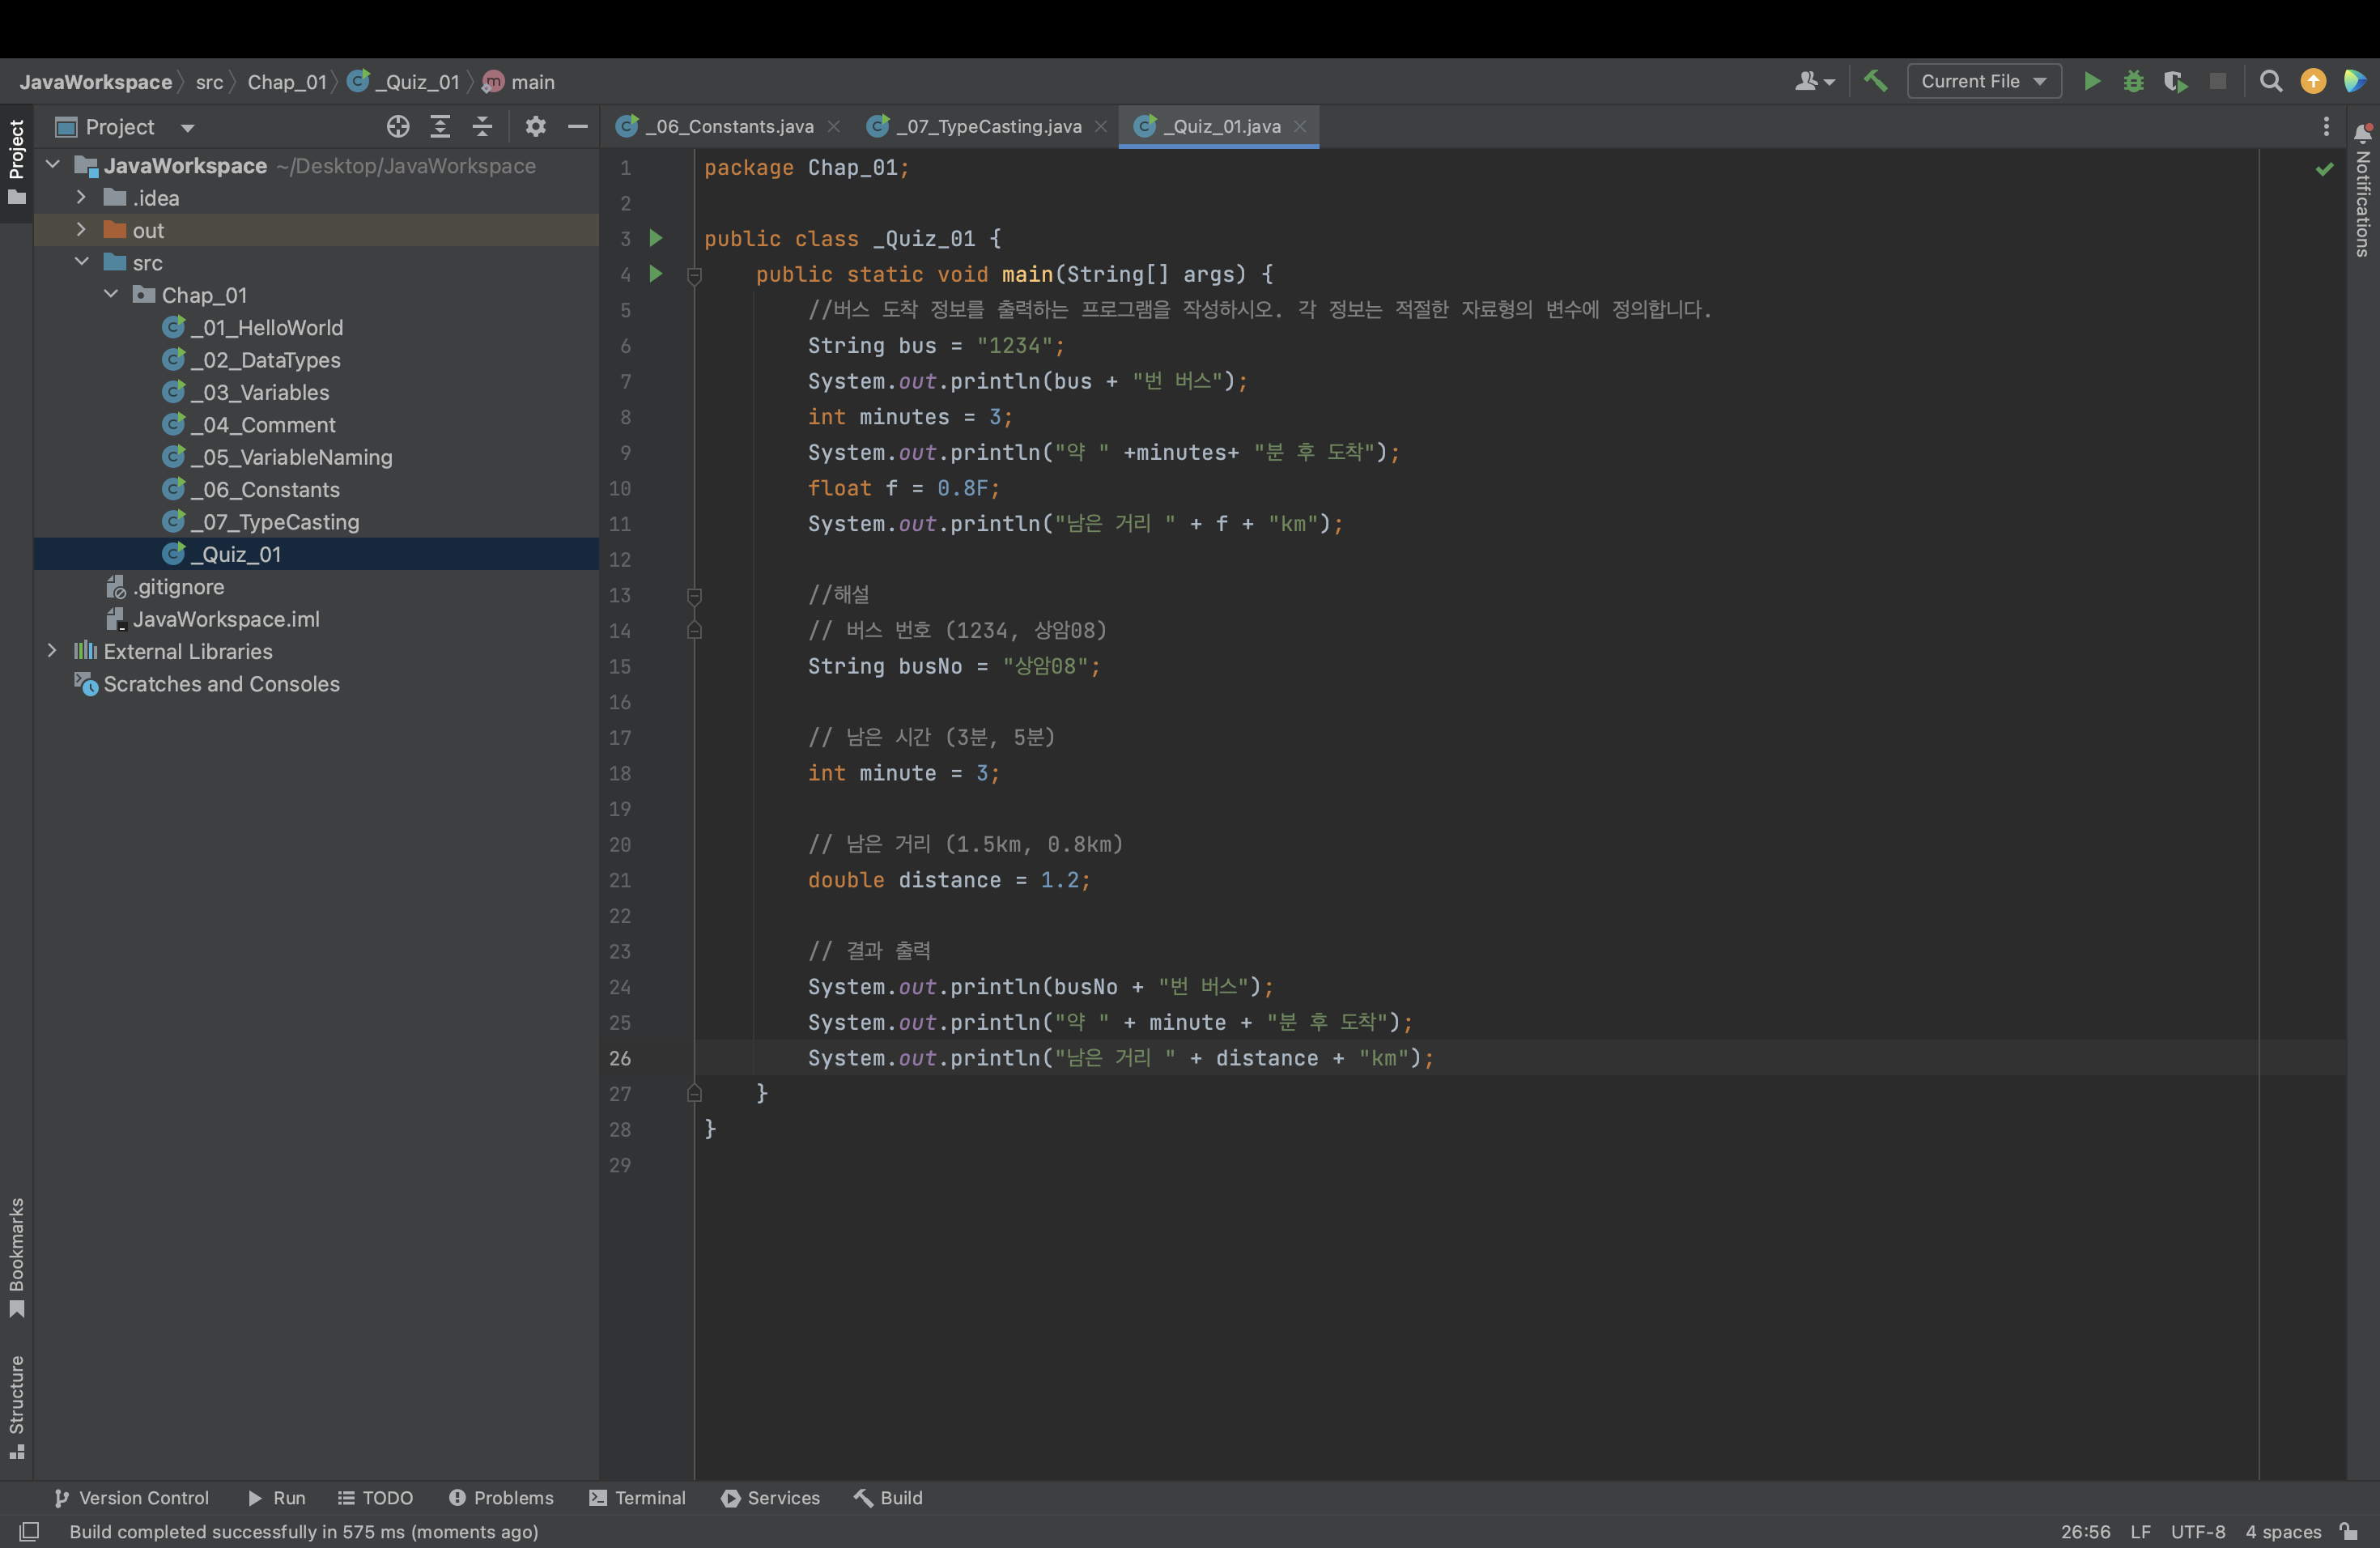Click Run with Coverage shield icon
This screenshot has width=2380, height=1548.
click(x=2175, y=81)
